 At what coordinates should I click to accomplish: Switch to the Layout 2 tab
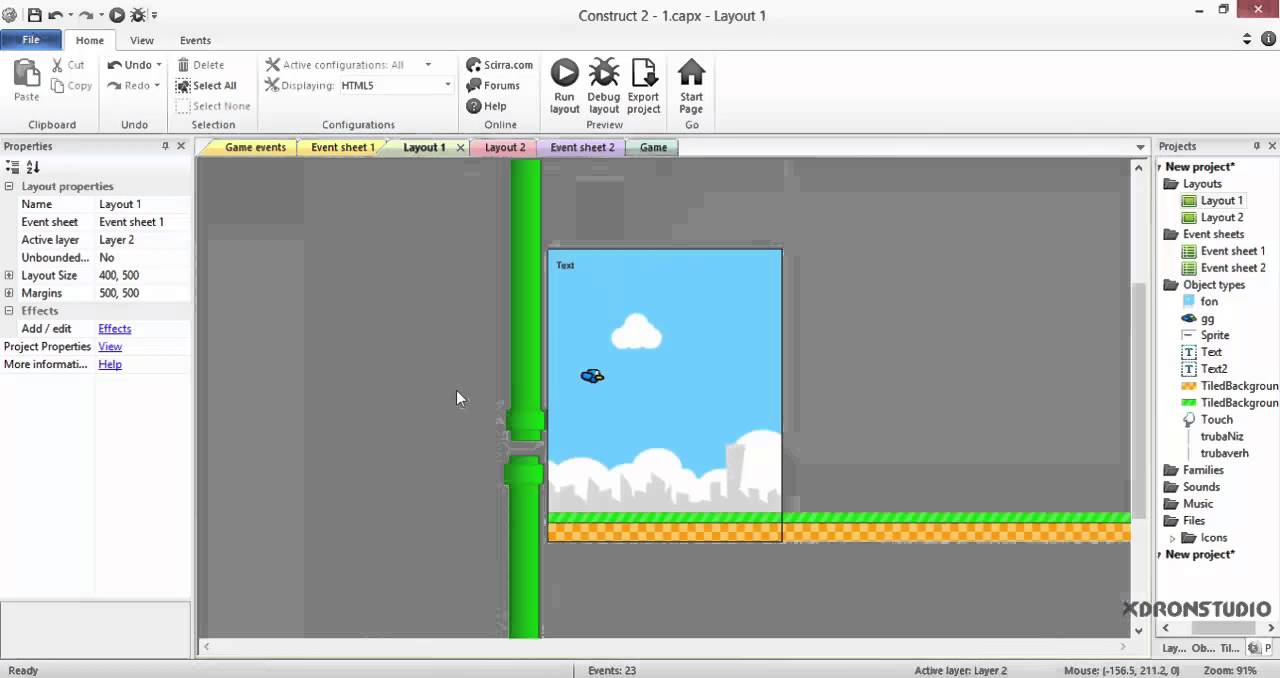(505, 147)
